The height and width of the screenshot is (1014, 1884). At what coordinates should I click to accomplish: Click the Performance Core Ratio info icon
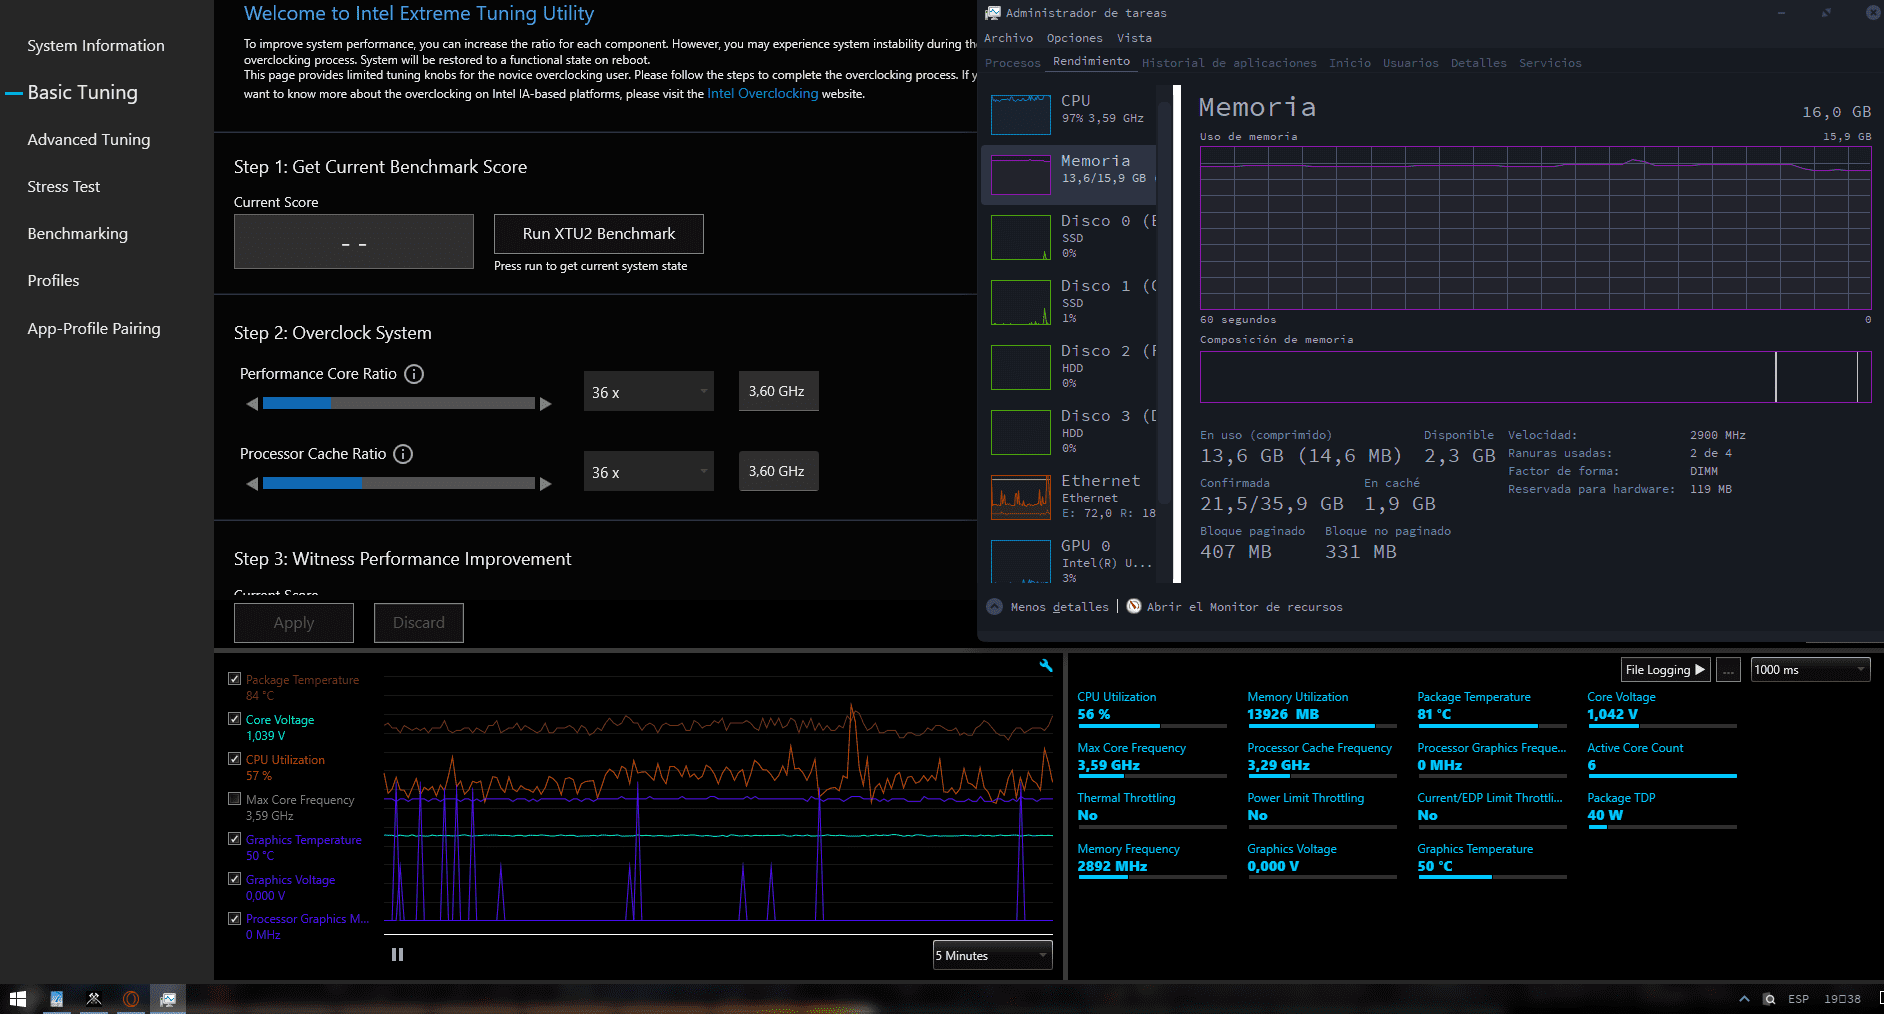414,374
